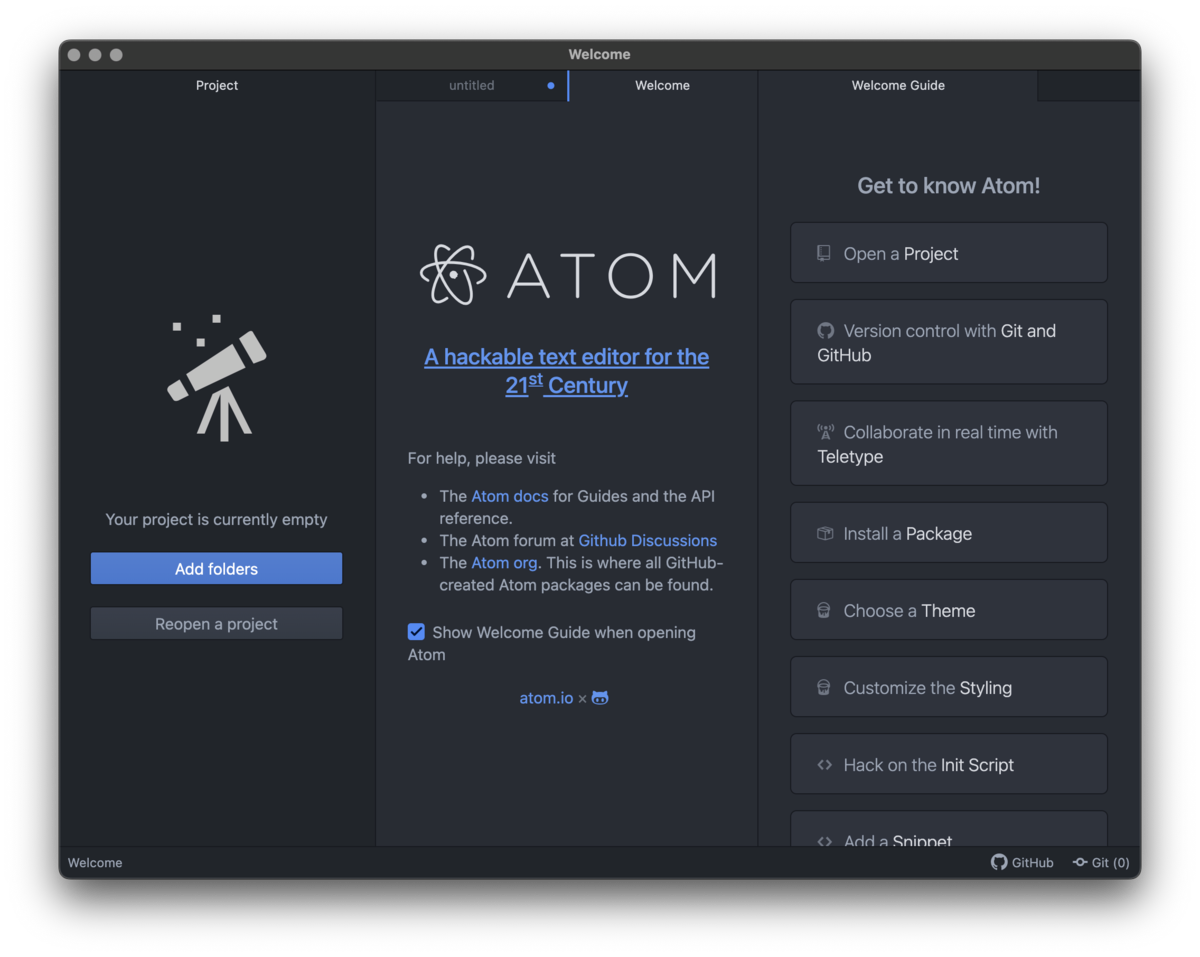The width and height of the screenshot is (1200, 957).
Task: Click the book icon beside Open a Project
Action: [824, 253]
